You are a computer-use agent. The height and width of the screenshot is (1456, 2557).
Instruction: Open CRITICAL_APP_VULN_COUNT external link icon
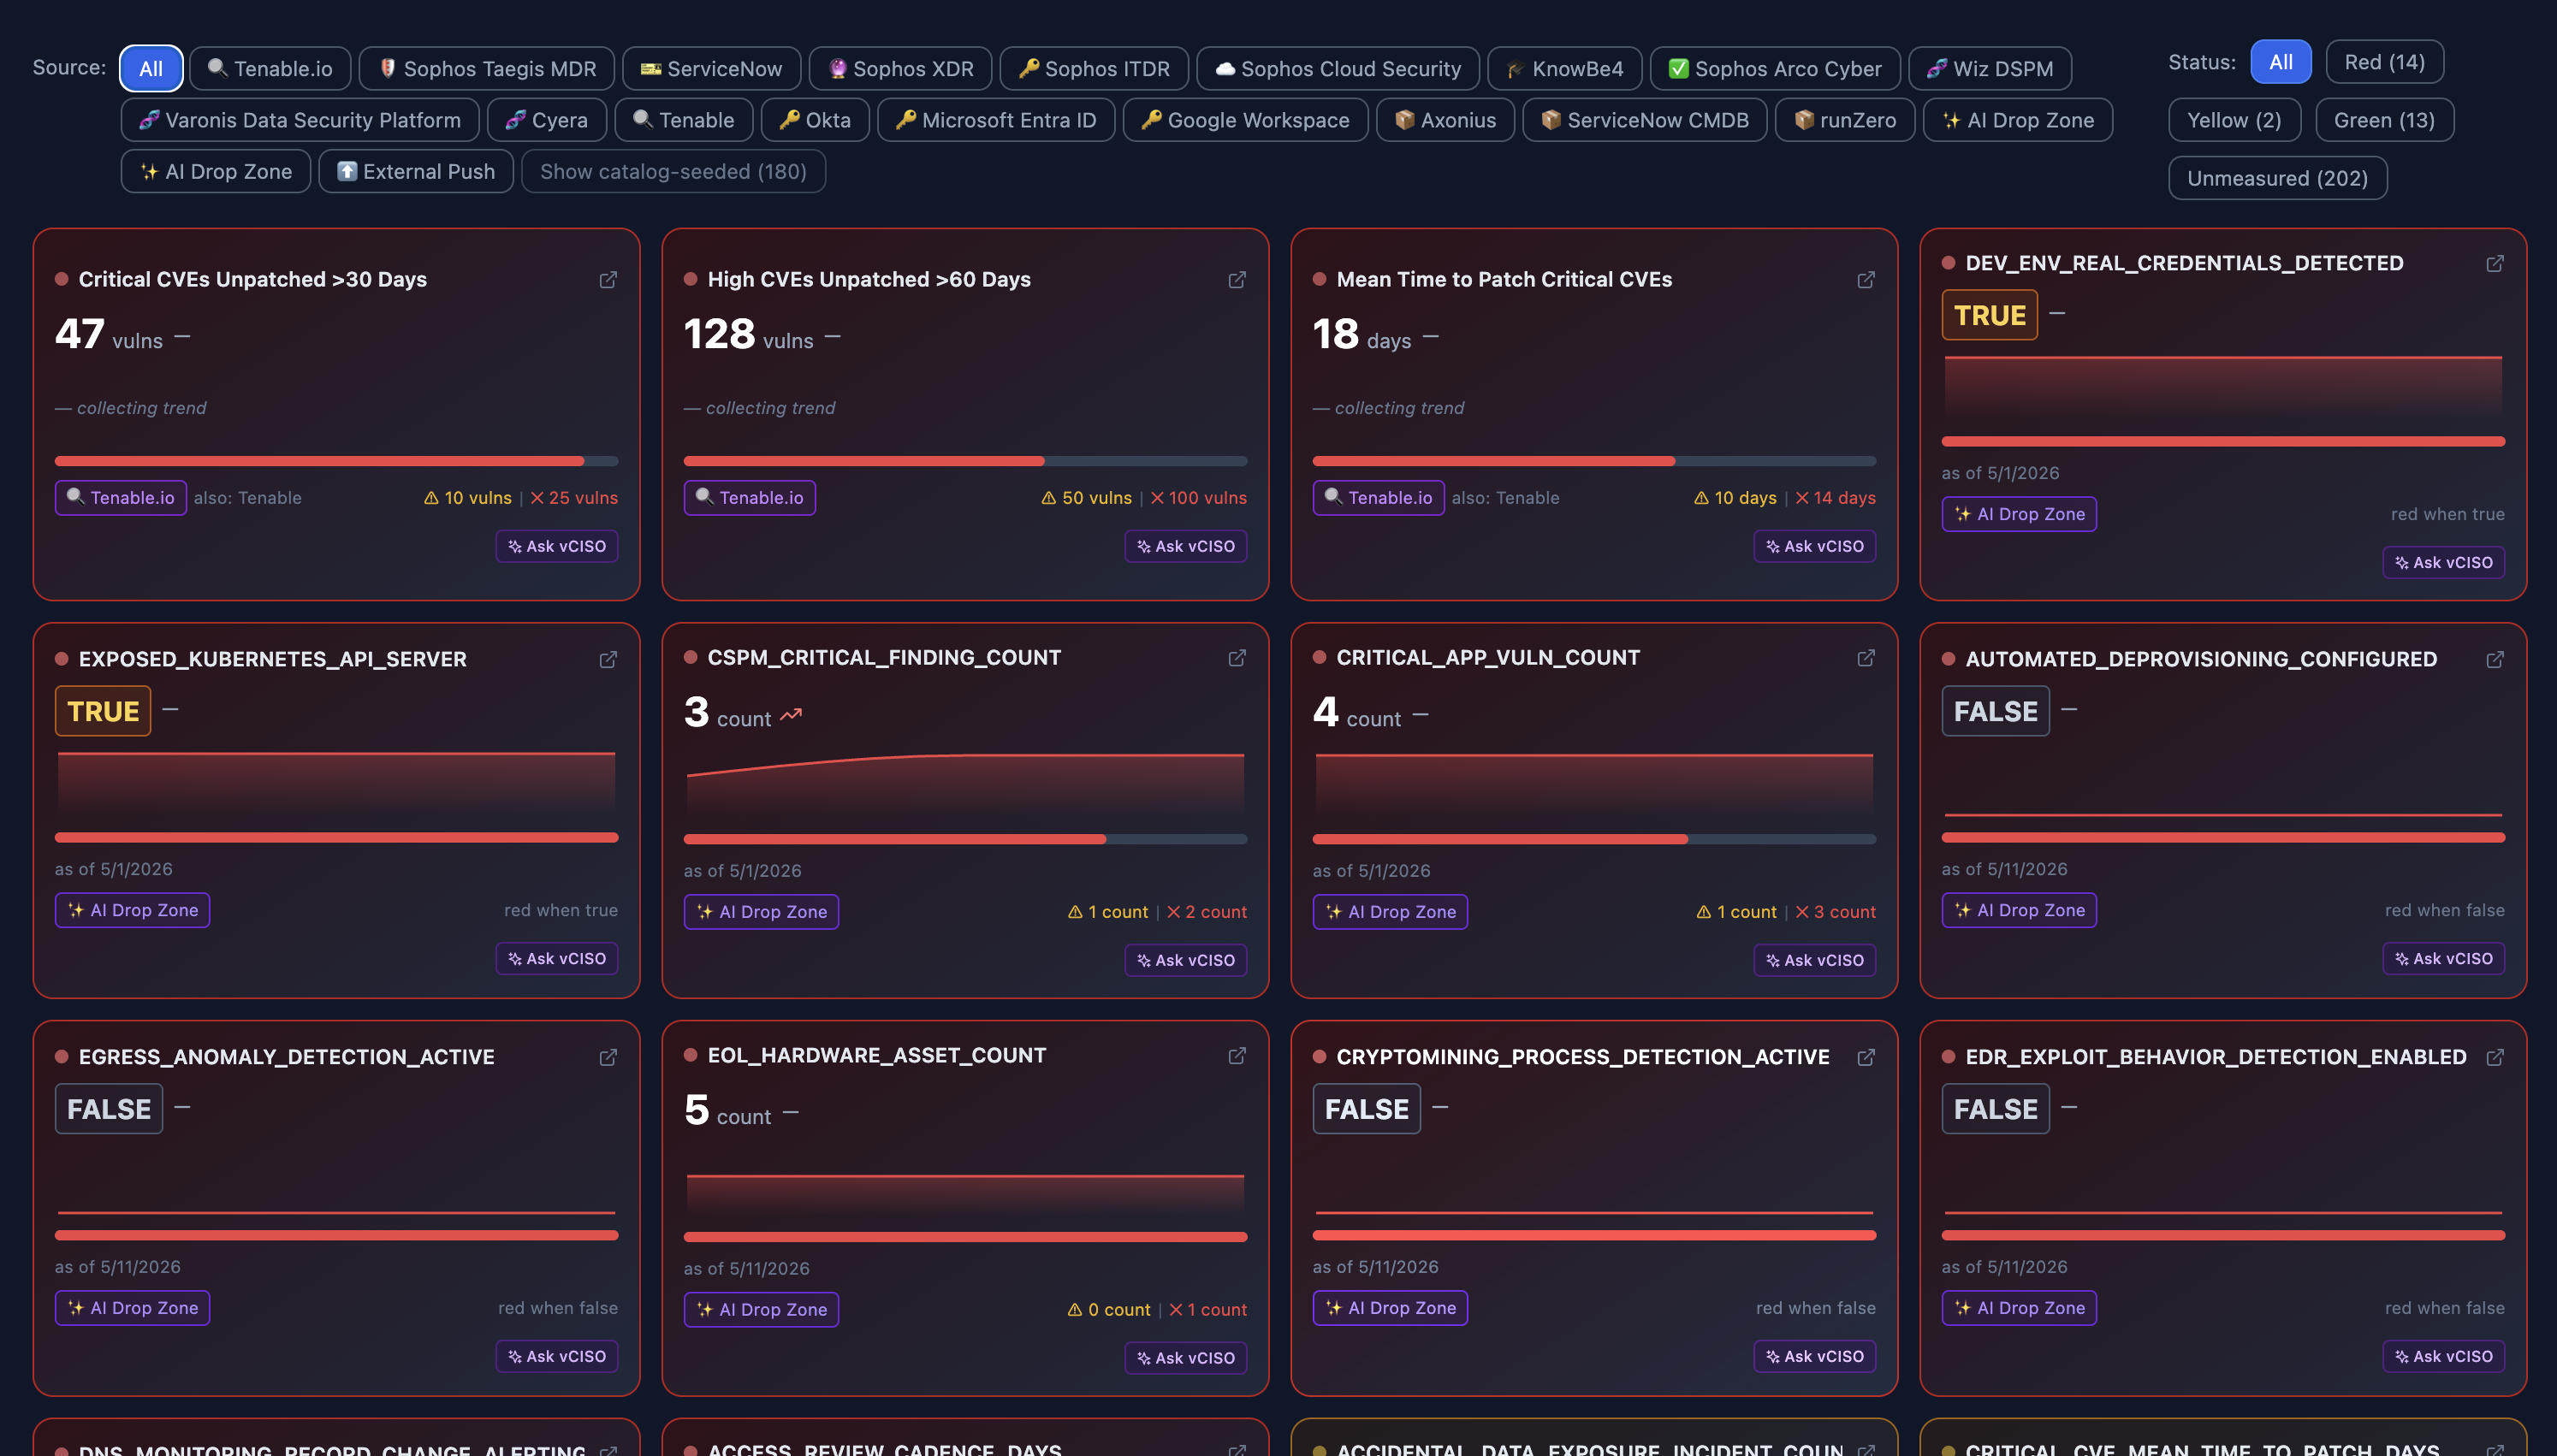click(x=1866, y=657)
